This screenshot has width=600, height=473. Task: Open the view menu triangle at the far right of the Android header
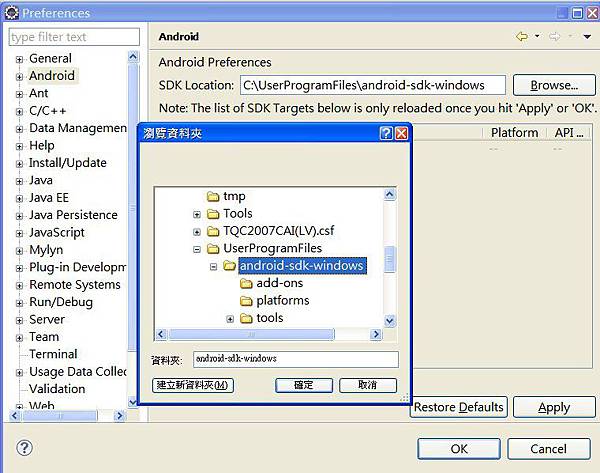click(587, 37)
